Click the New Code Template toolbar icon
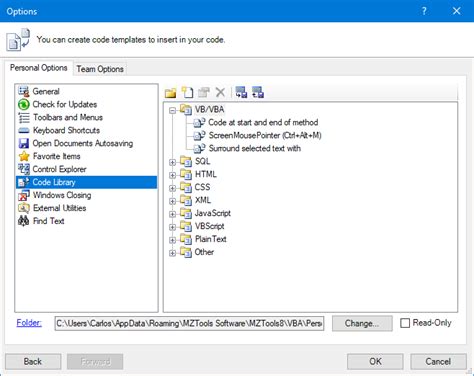 point(187,92)
